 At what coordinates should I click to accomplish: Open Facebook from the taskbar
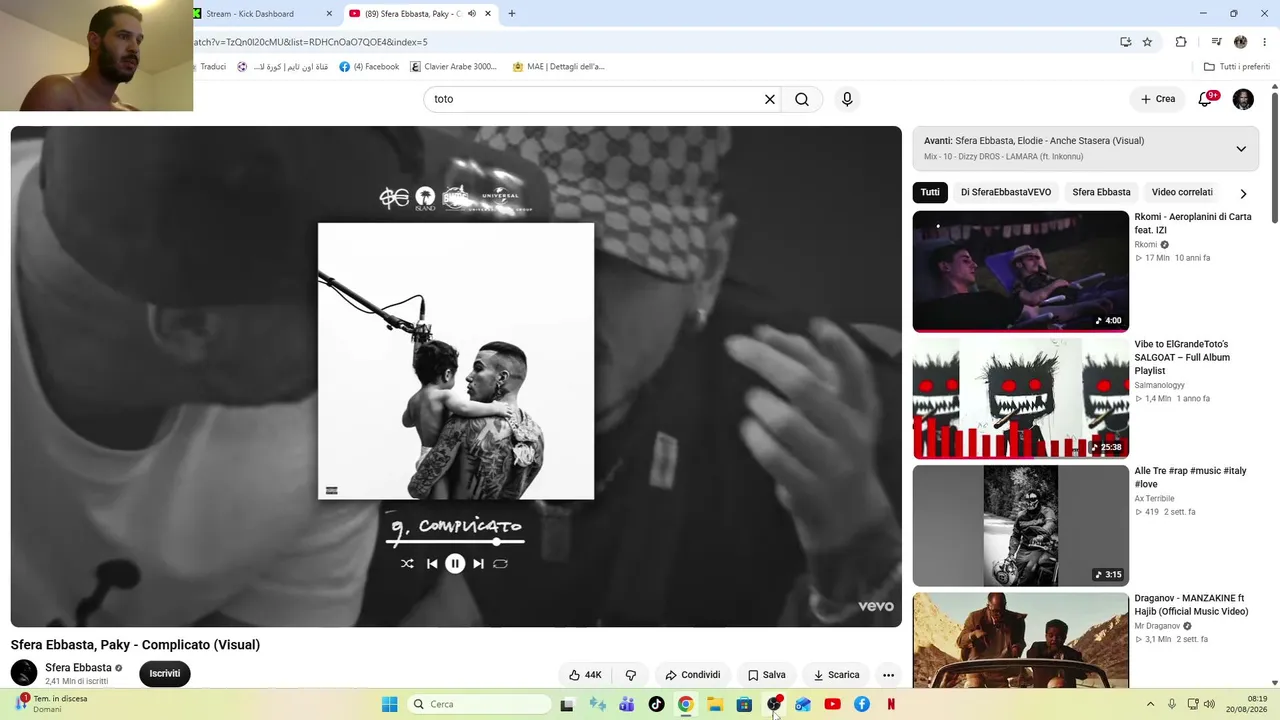pos(862,704)
